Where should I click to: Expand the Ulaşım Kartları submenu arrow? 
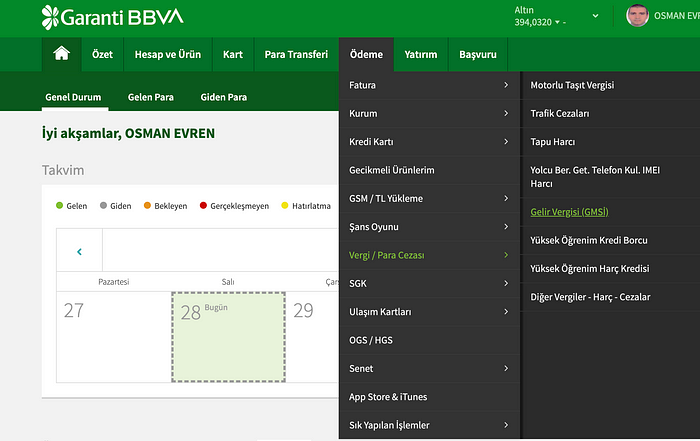[506, 312]
